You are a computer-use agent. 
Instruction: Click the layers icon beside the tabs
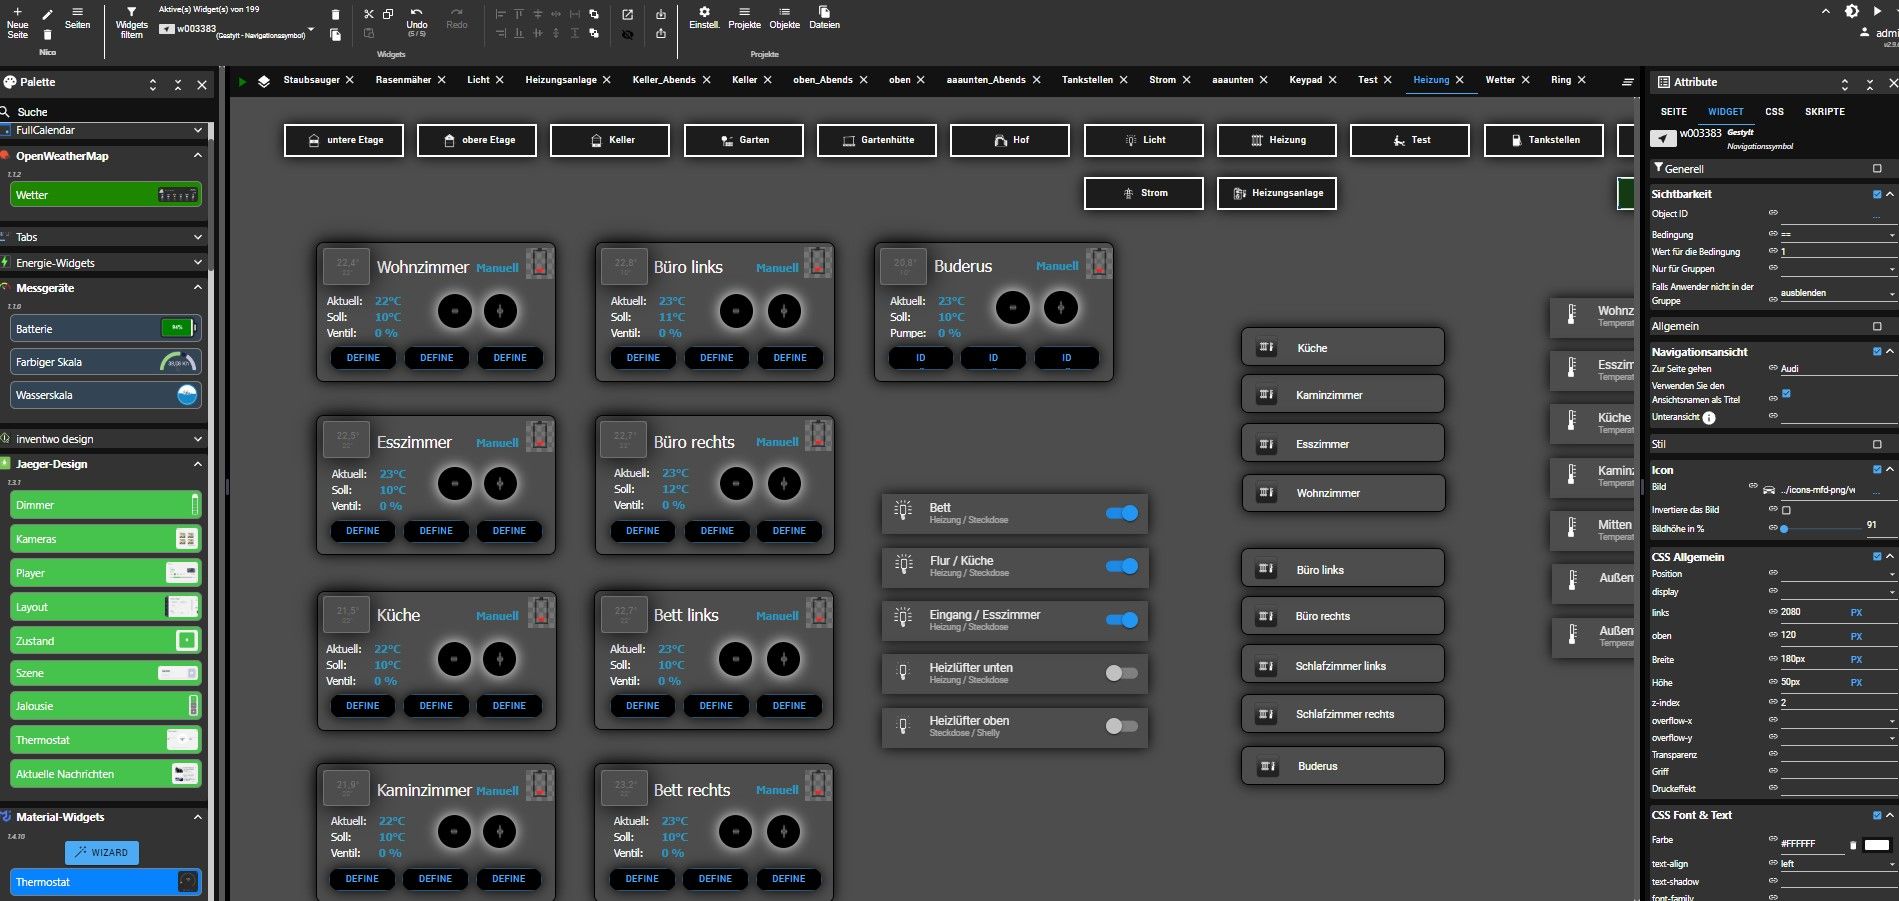point(264,81)
